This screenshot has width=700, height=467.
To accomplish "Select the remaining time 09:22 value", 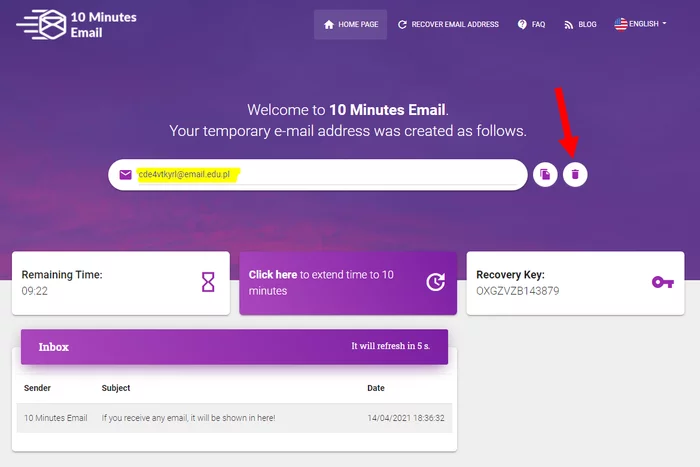I will (x=34, y=291).
